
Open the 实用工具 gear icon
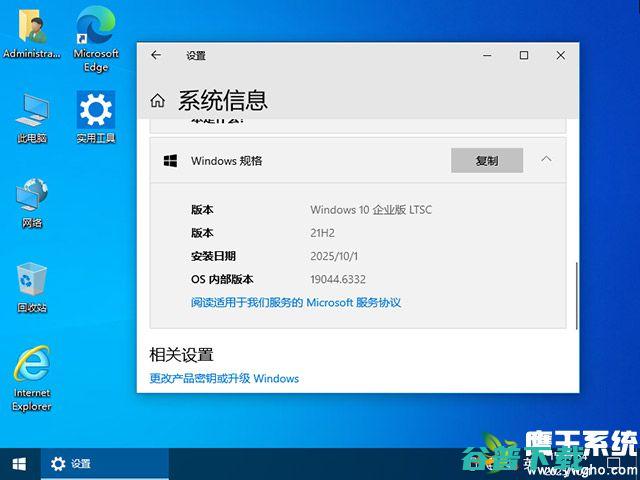[96, 118]
